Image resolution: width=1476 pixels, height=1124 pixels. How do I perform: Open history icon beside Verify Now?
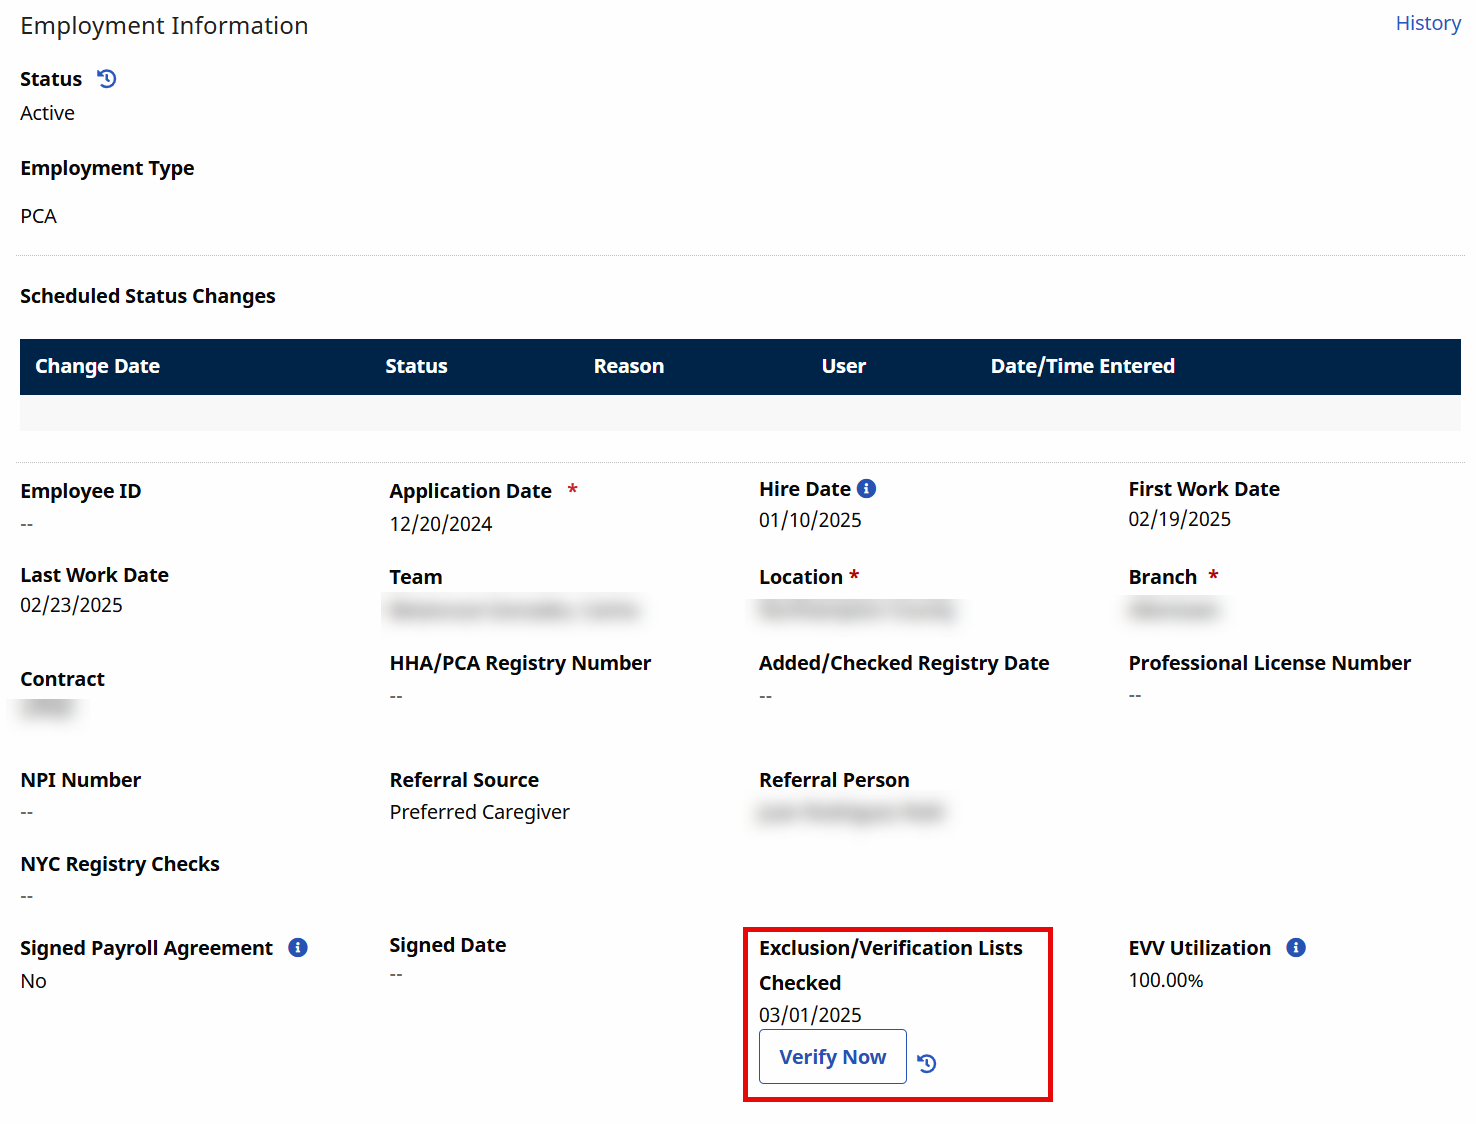click(x=927, y=1063)
